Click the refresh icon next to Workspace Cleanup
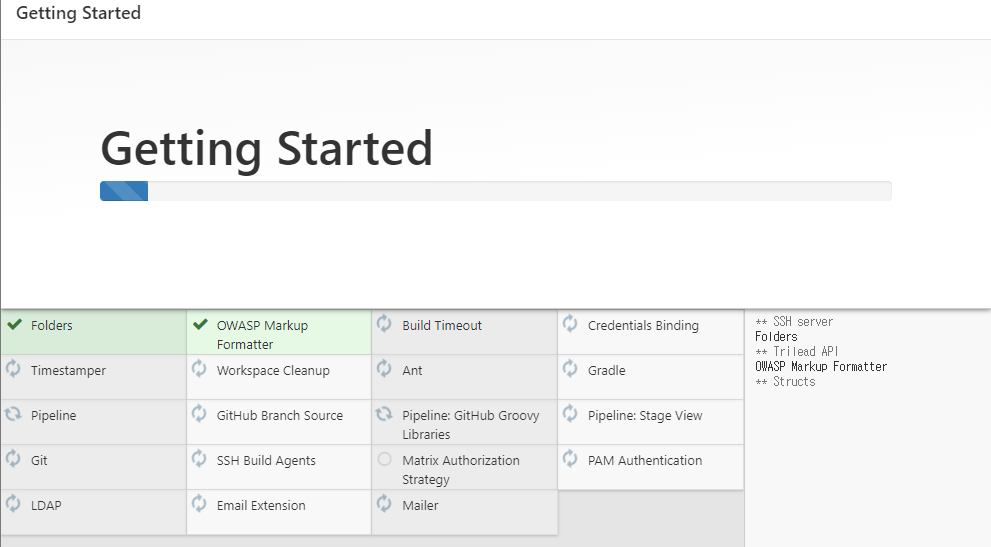Viewport: 991px width, 547px height. tap(199, 369)
